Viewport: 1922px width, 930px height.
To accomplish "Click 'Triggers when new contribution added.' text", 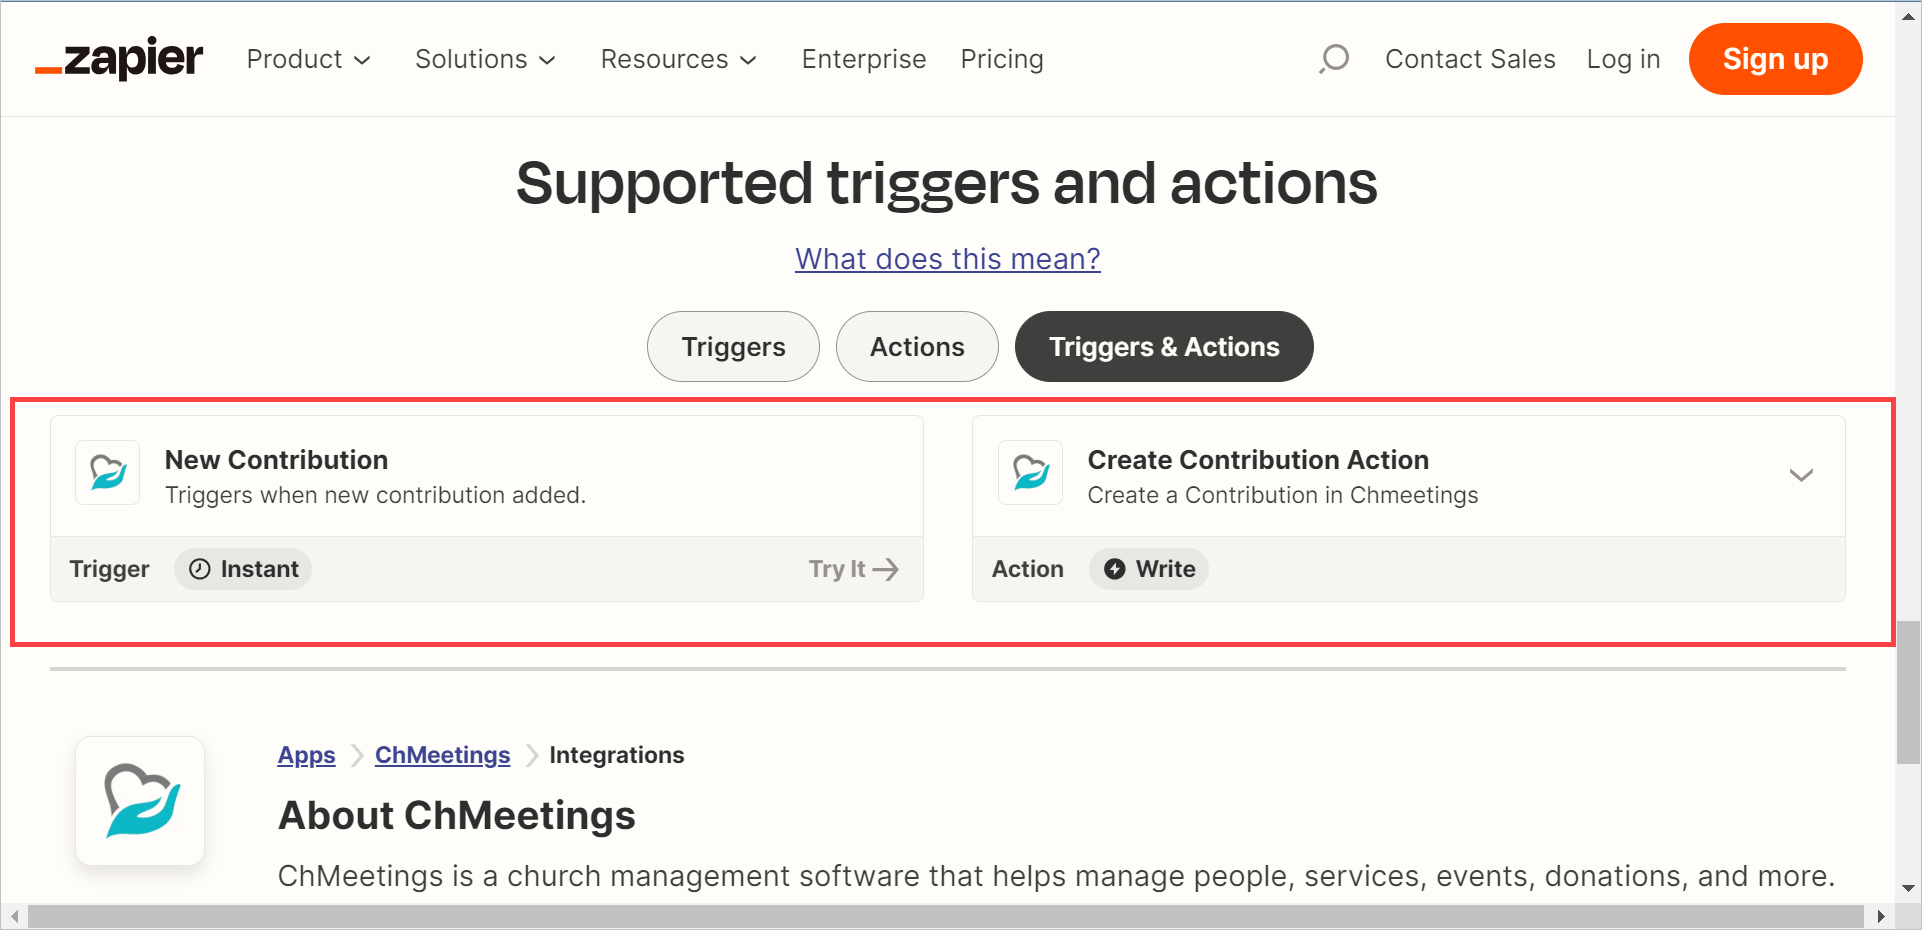I will (375, 495).
